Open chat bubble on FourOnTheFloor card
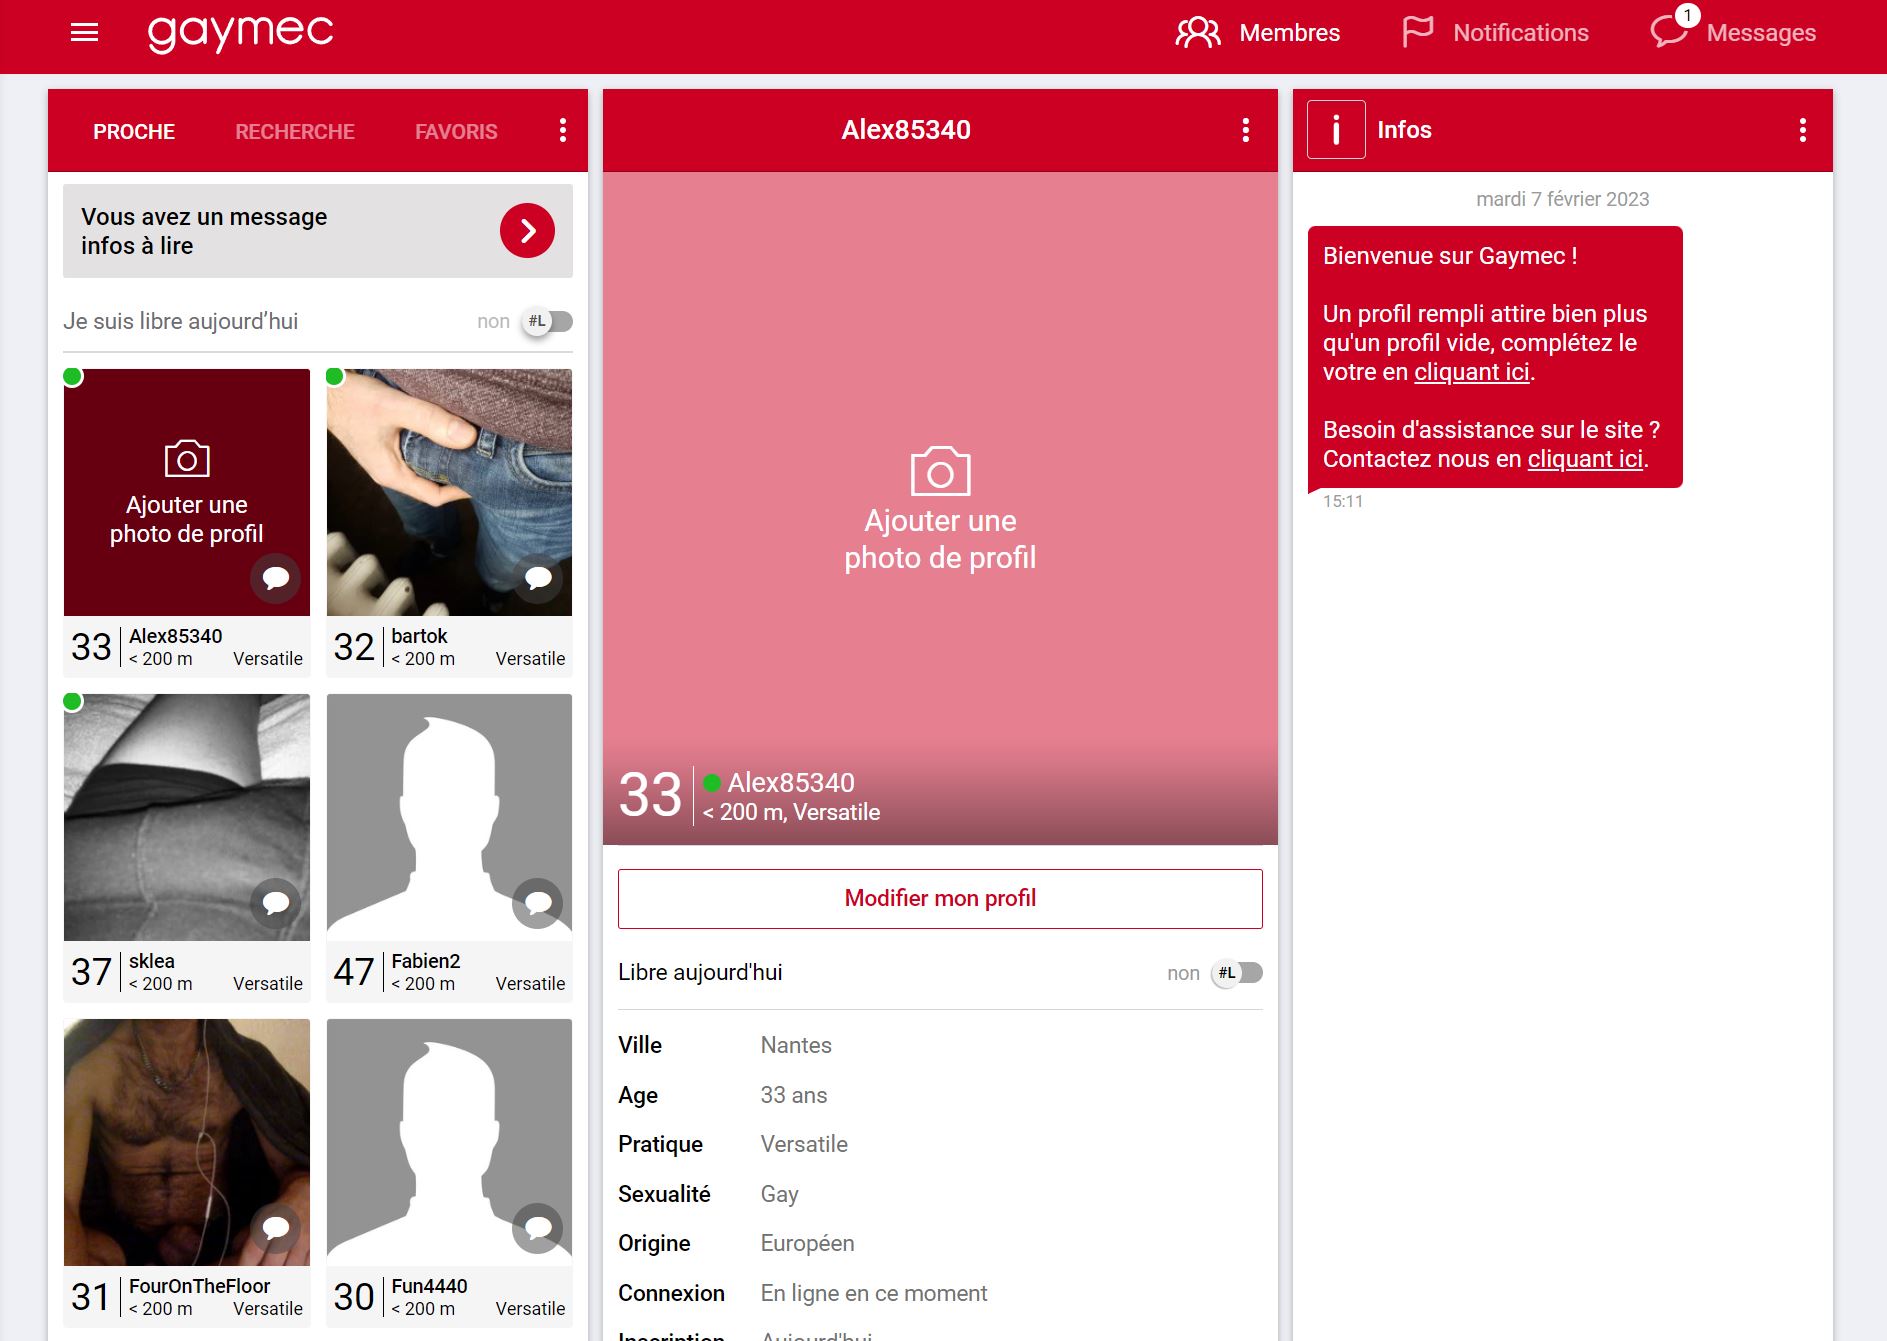Image resolution: width=1887 pixels, height=1341 pixels. point(276,1228)
